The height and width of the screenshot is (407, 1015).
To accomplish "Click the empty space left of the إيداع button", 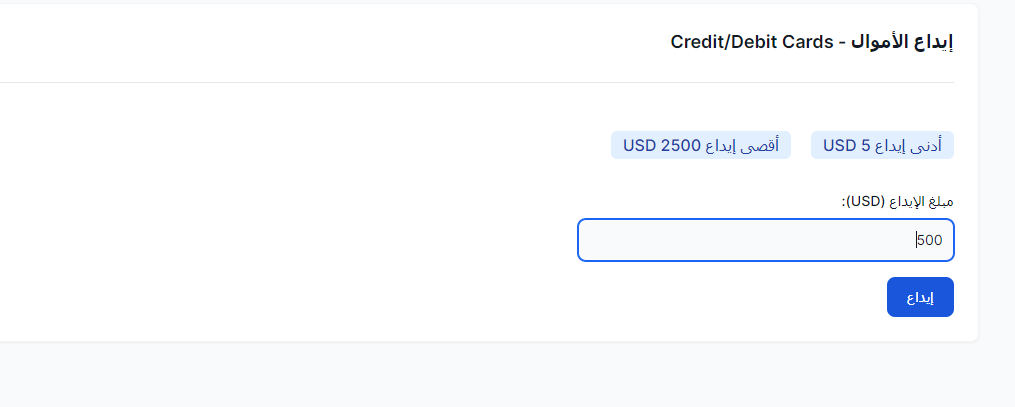I will click(500, 298).
